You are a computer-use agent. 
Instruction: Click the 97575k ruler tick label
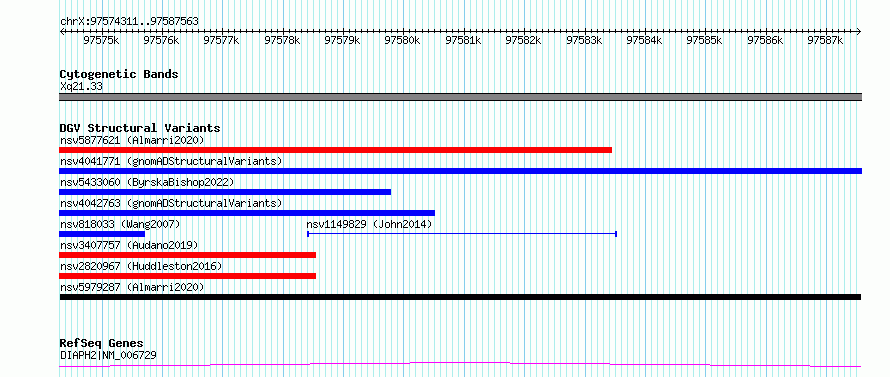(101, 40)
